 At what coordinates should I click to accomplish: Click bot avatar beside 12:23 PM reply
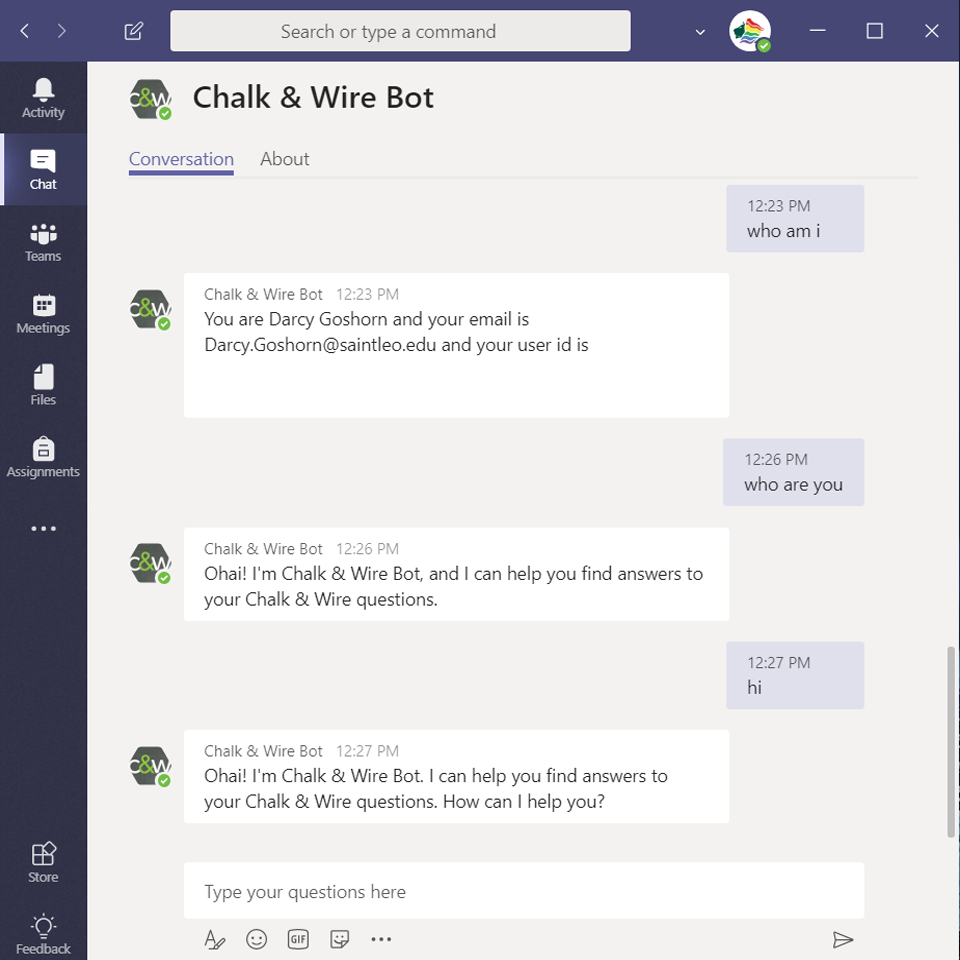(150, 310)
